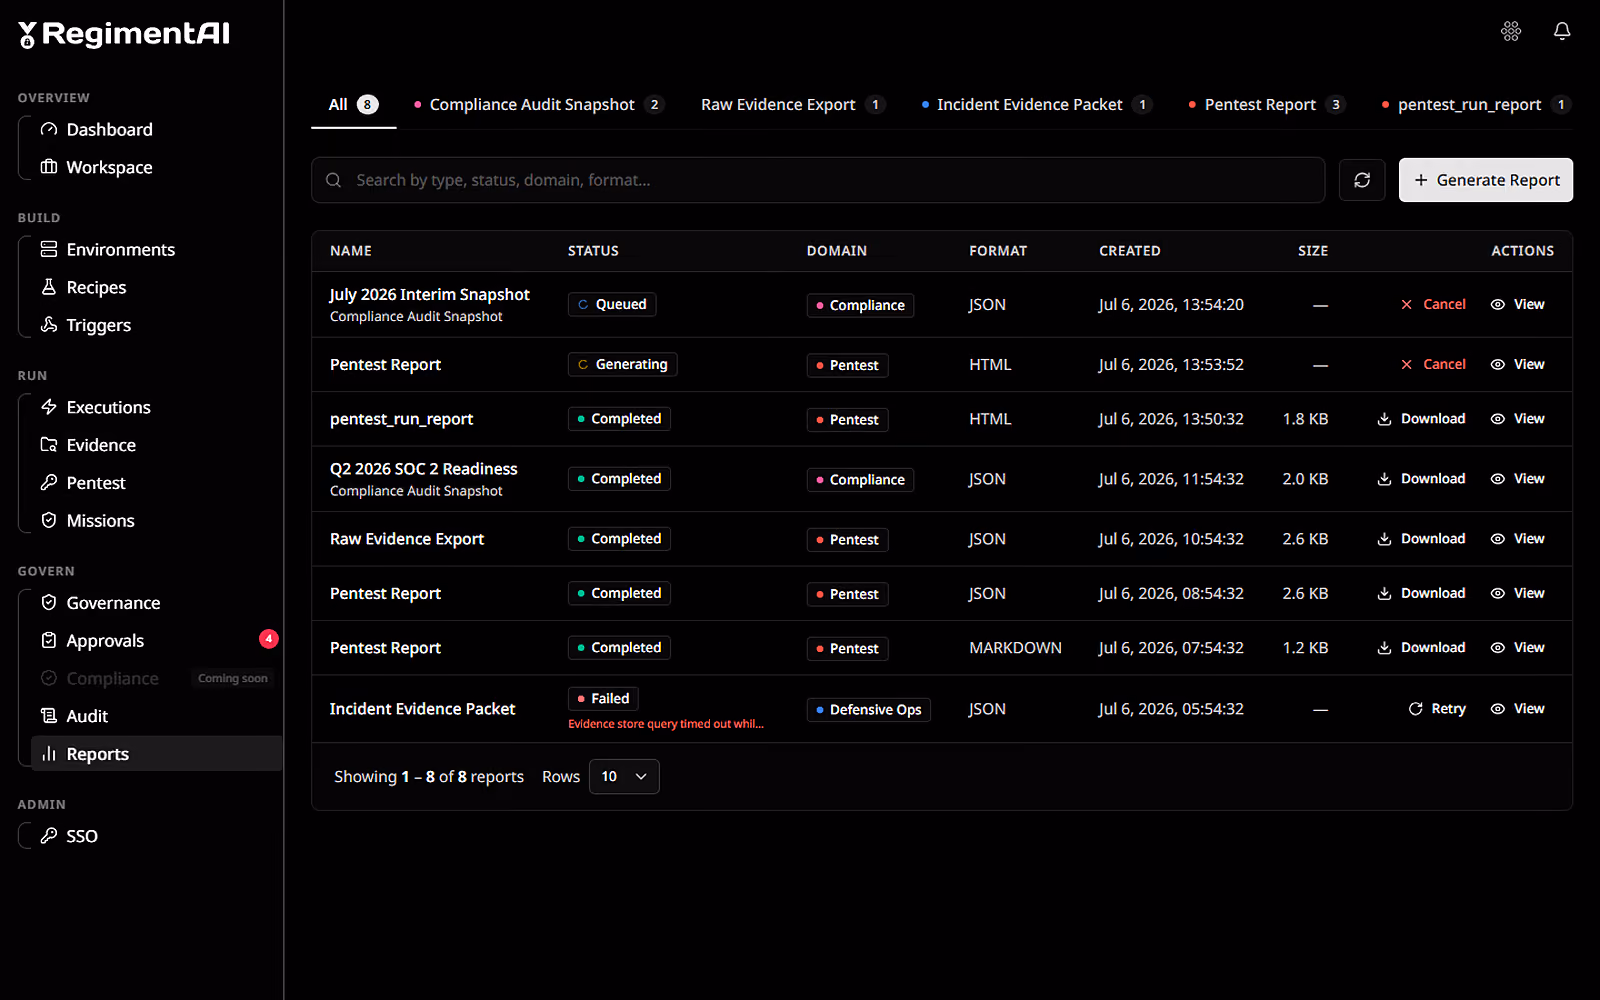Download the MARKDOWN Pentest Report

pos(1421,648)
